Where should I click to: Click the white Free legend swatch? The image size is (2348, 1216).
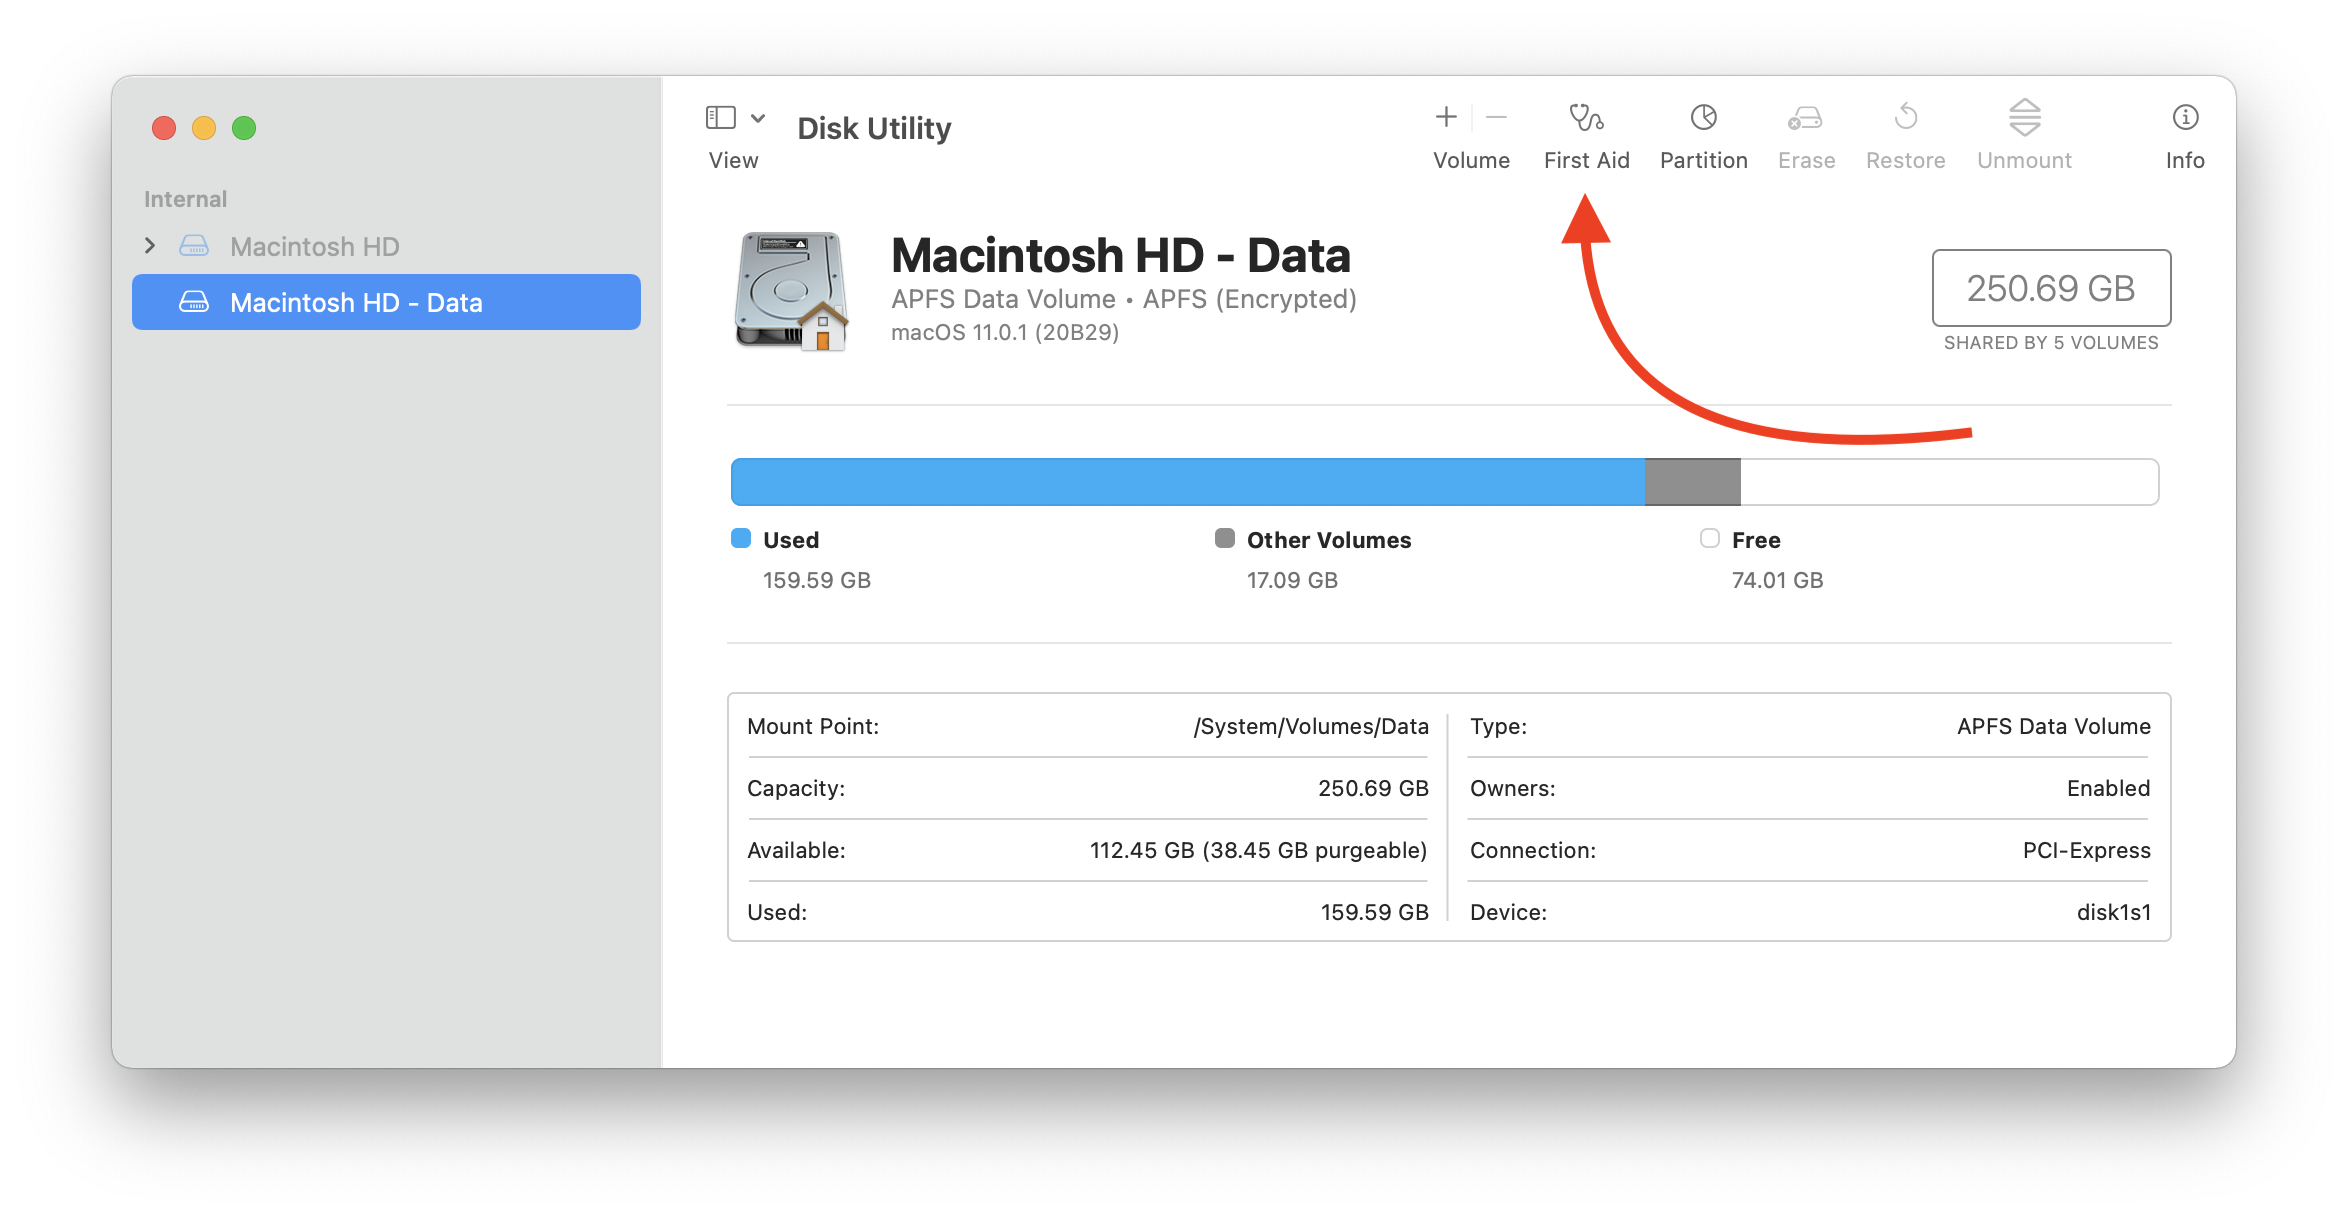(1710, 539)
